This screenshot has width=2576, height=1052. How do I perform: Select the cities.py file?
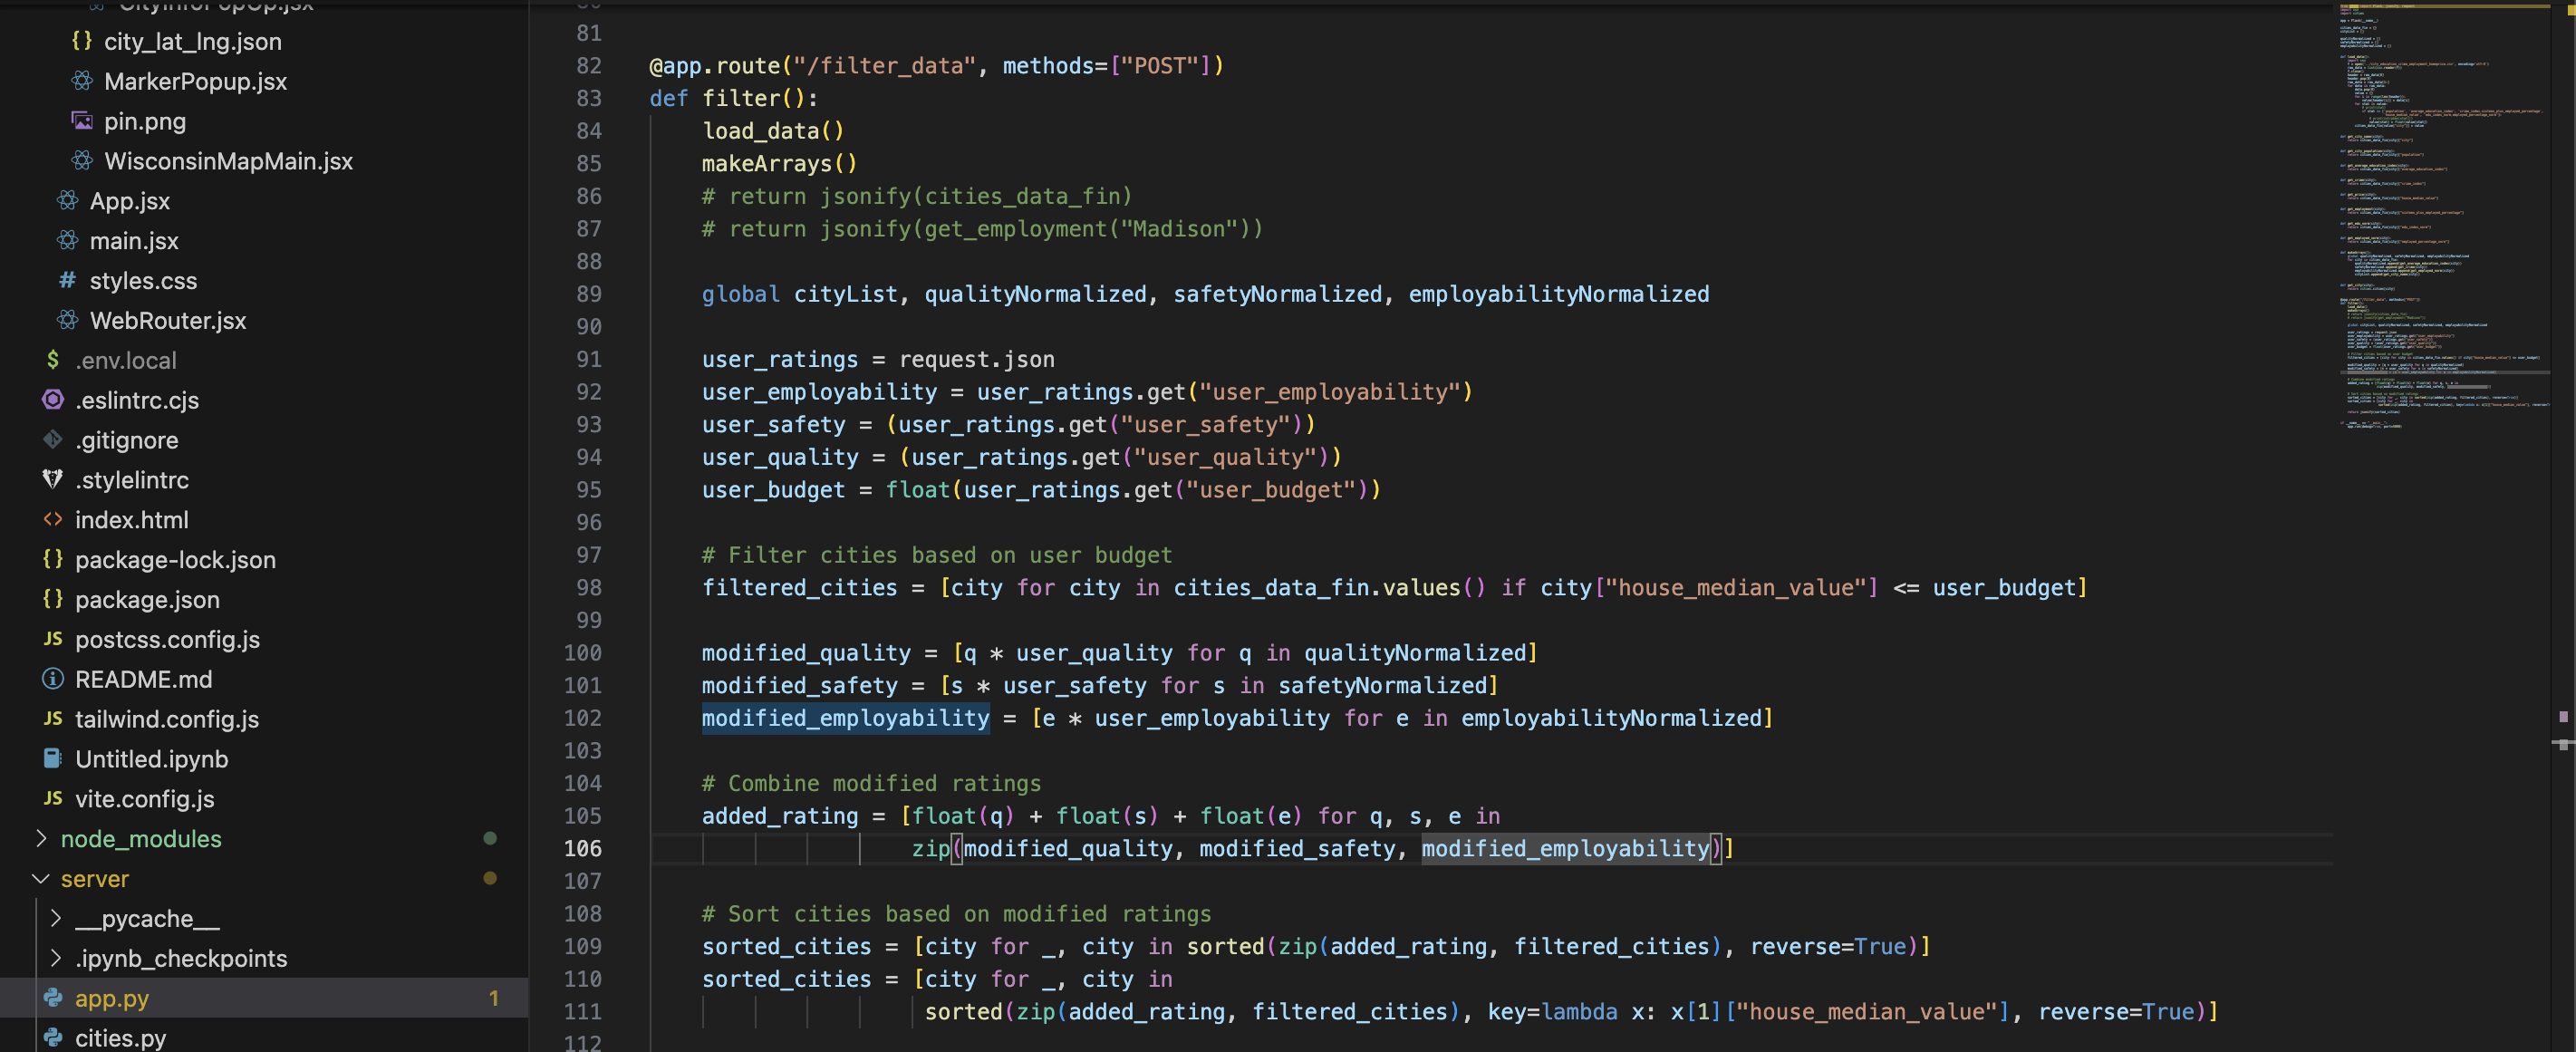[120, 1037]
